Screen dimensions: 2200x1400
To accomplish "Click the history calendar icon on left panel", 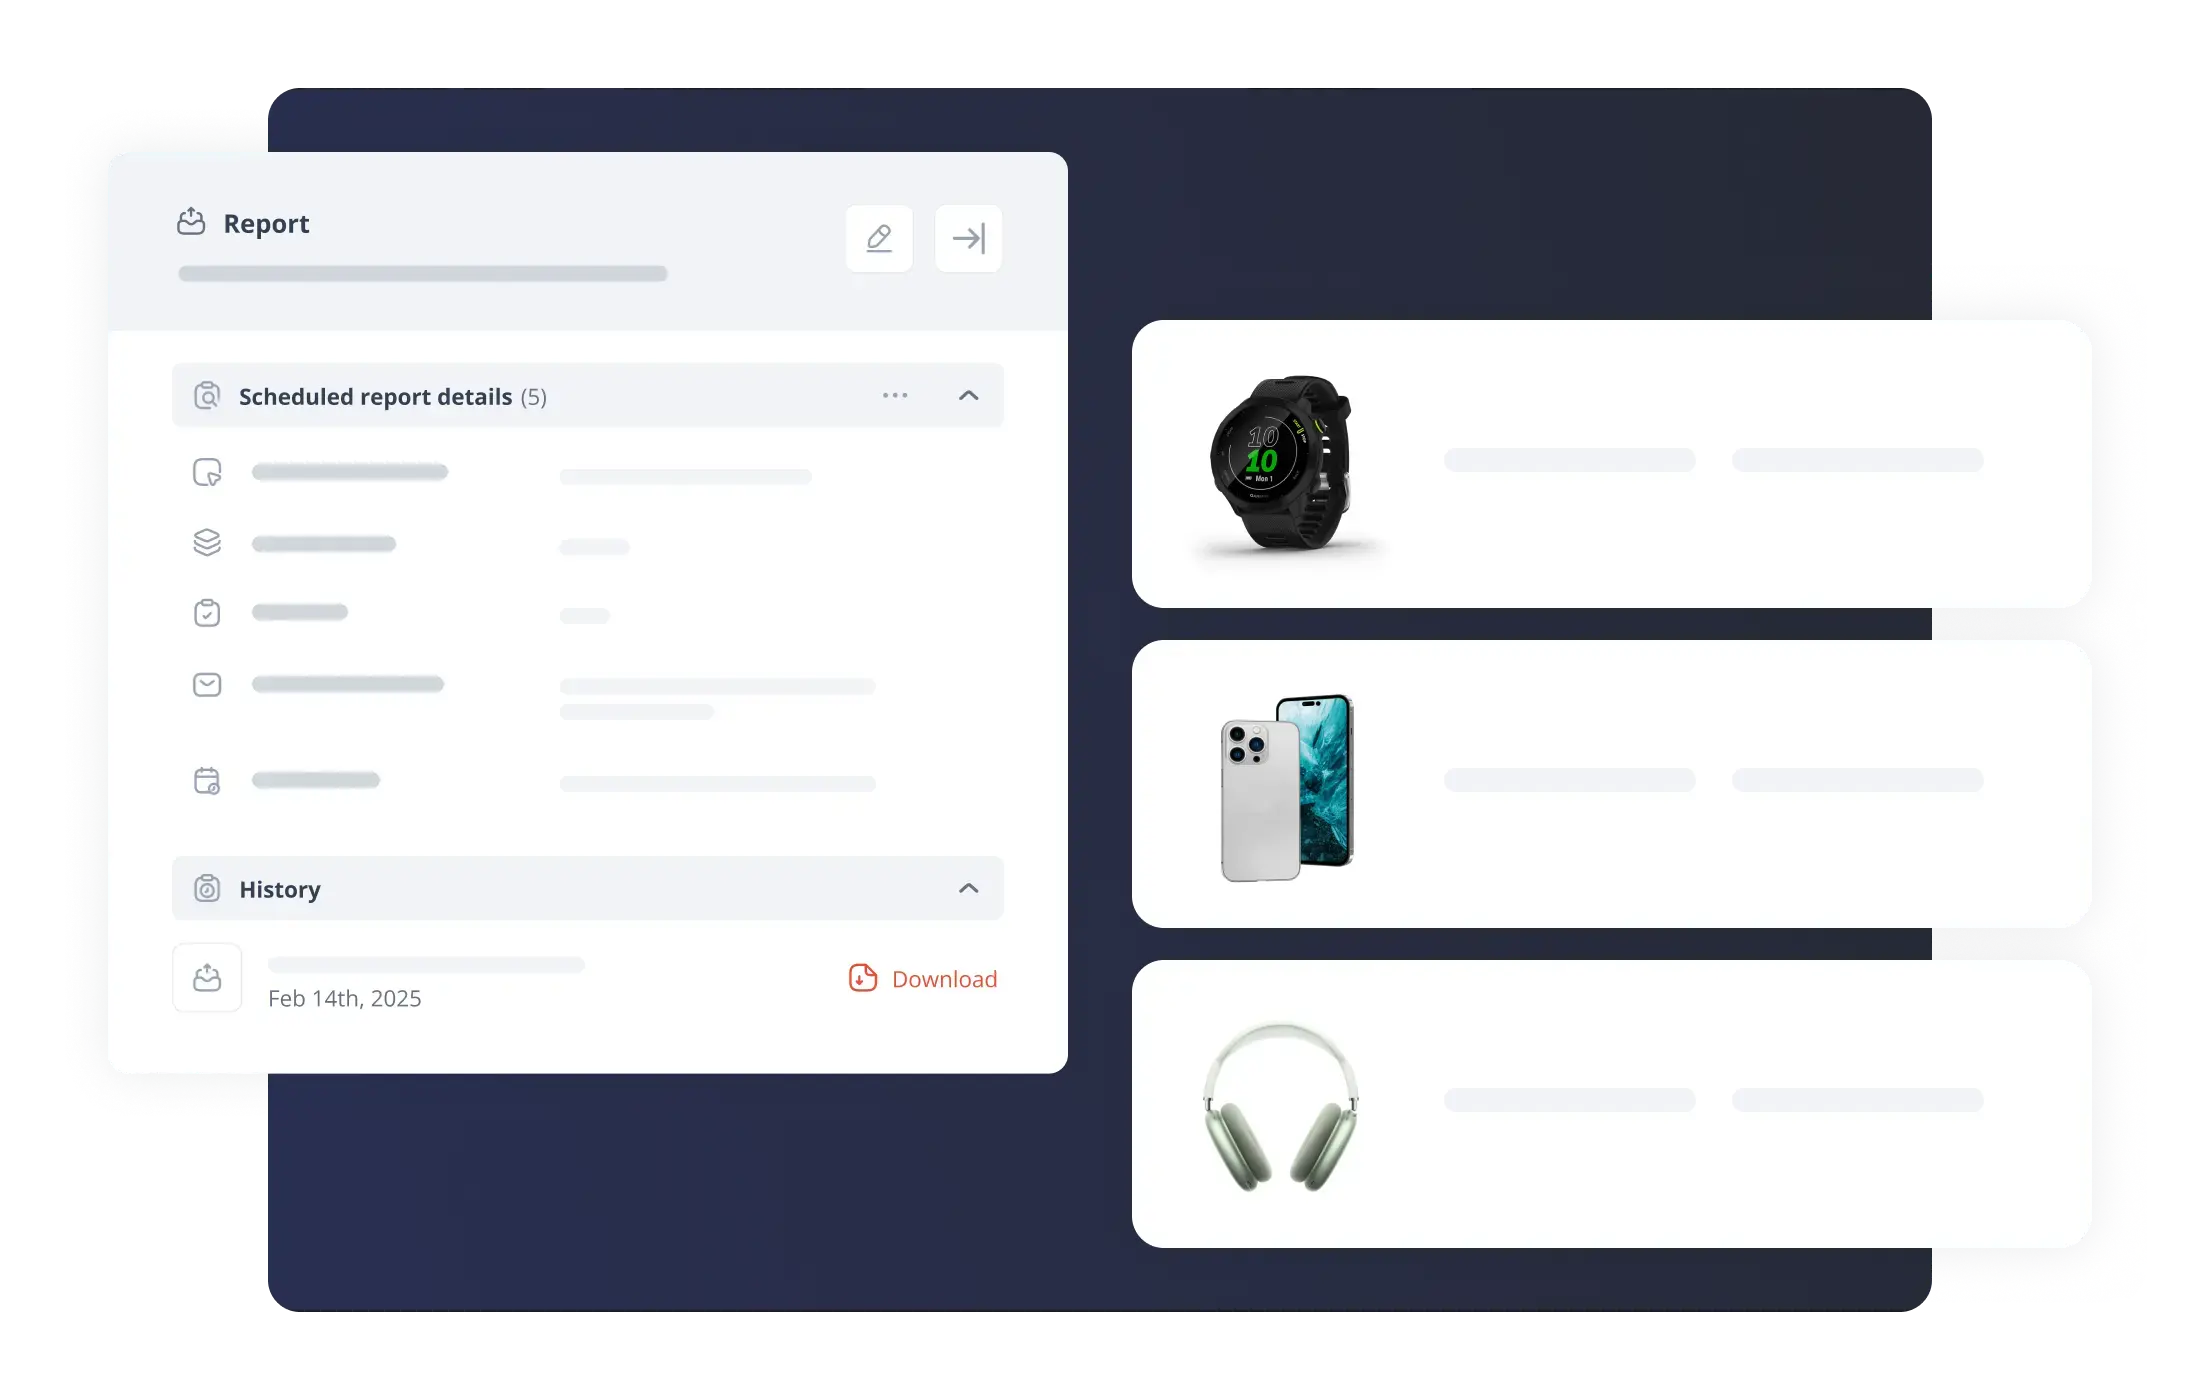I will tap(208, 888).
